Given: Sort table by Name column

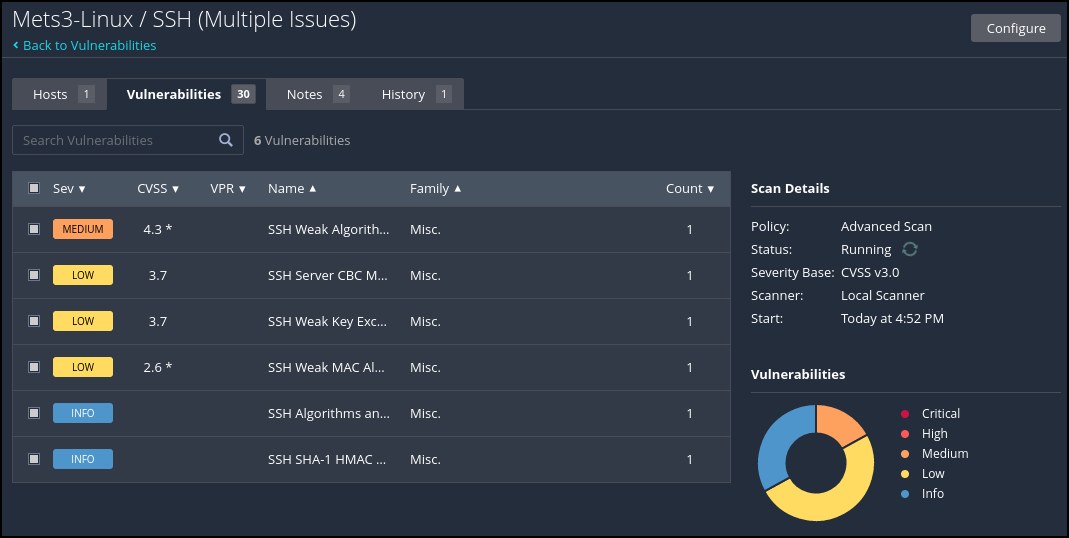Looking at the screenshot, I should (x=292, y=188).
